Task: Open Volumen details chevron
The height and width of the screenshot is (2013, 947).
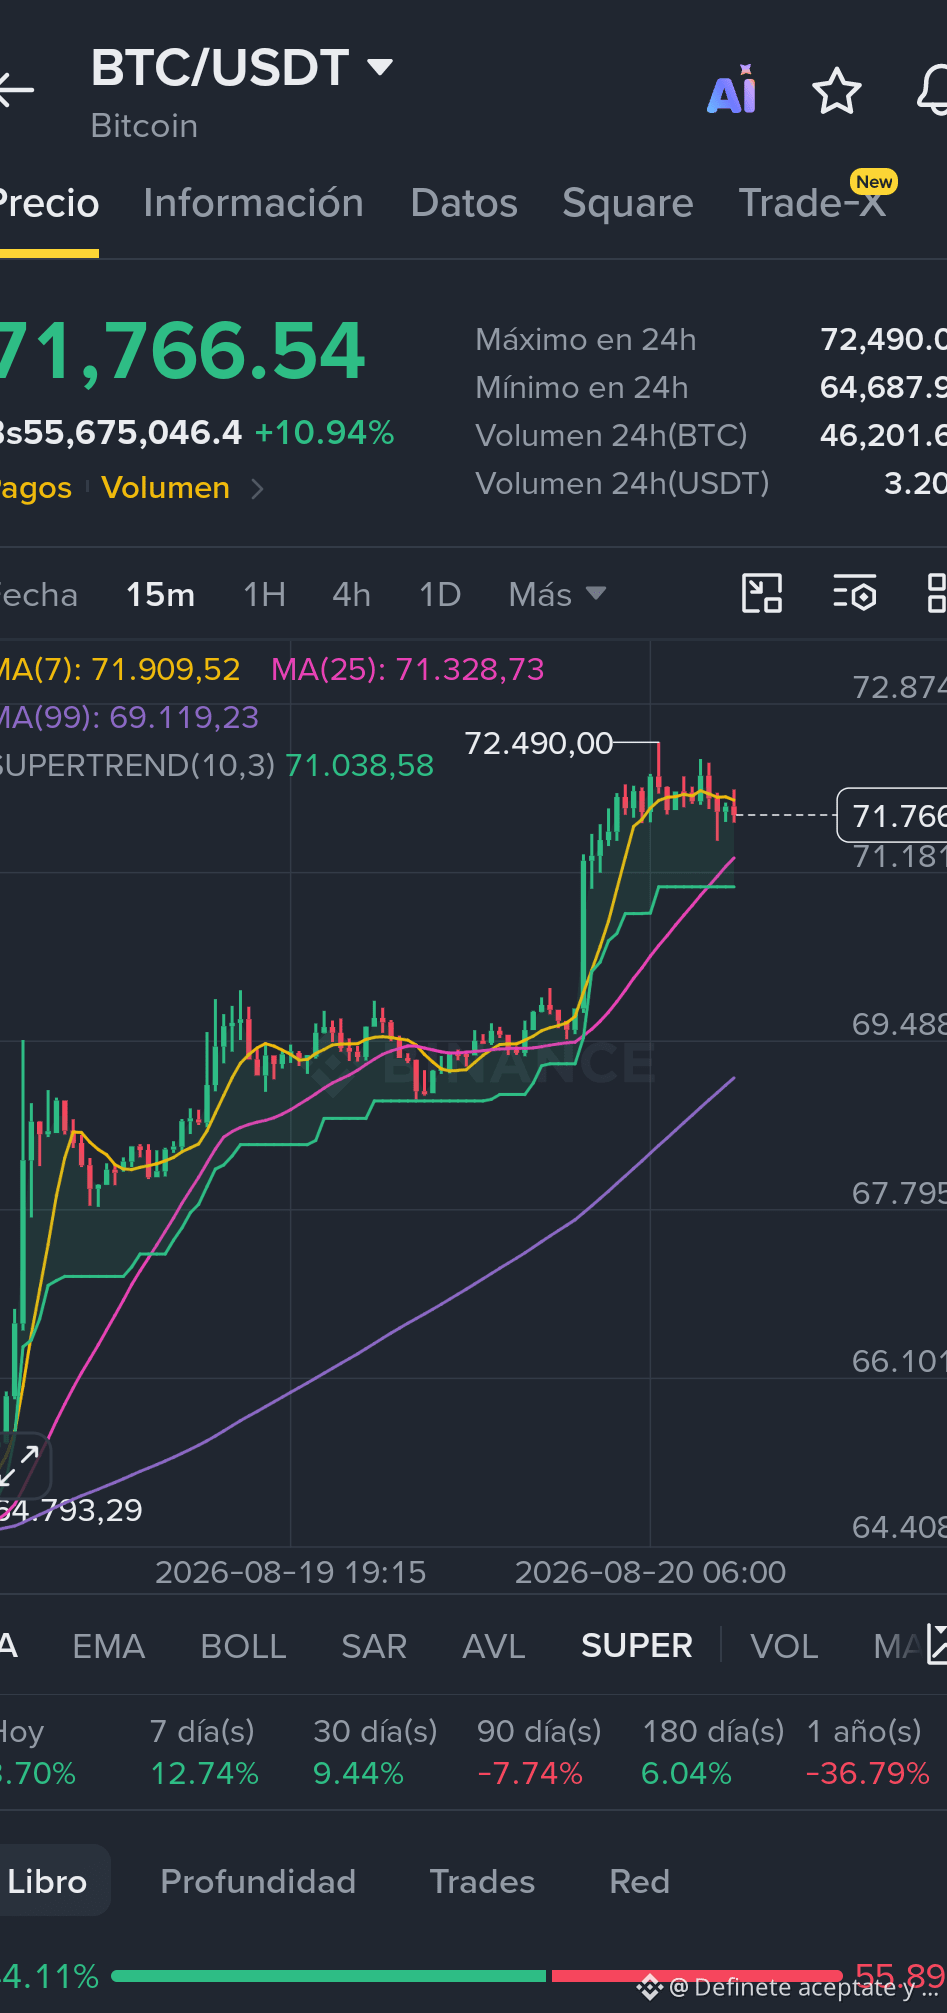Action: click(x=257, y=489)
